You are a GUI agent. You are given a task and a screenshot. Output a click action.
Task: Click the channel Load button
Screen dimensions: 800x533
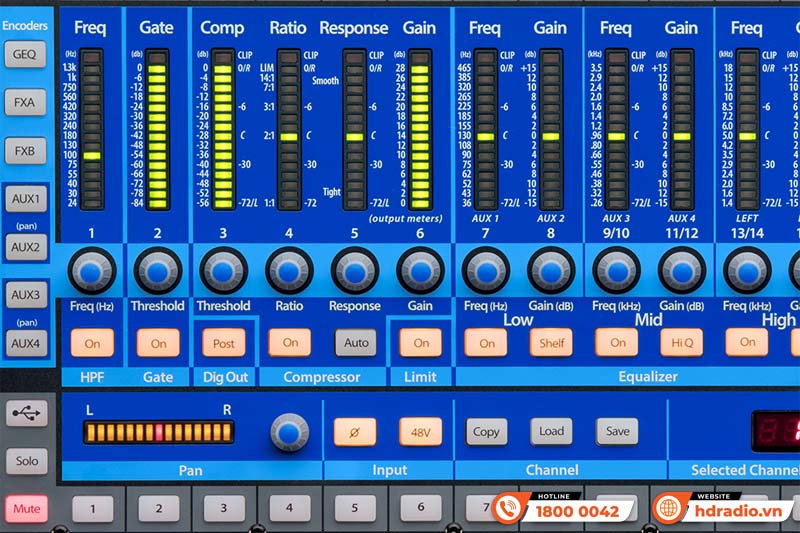pyautogui.click(x=552, y=432)
